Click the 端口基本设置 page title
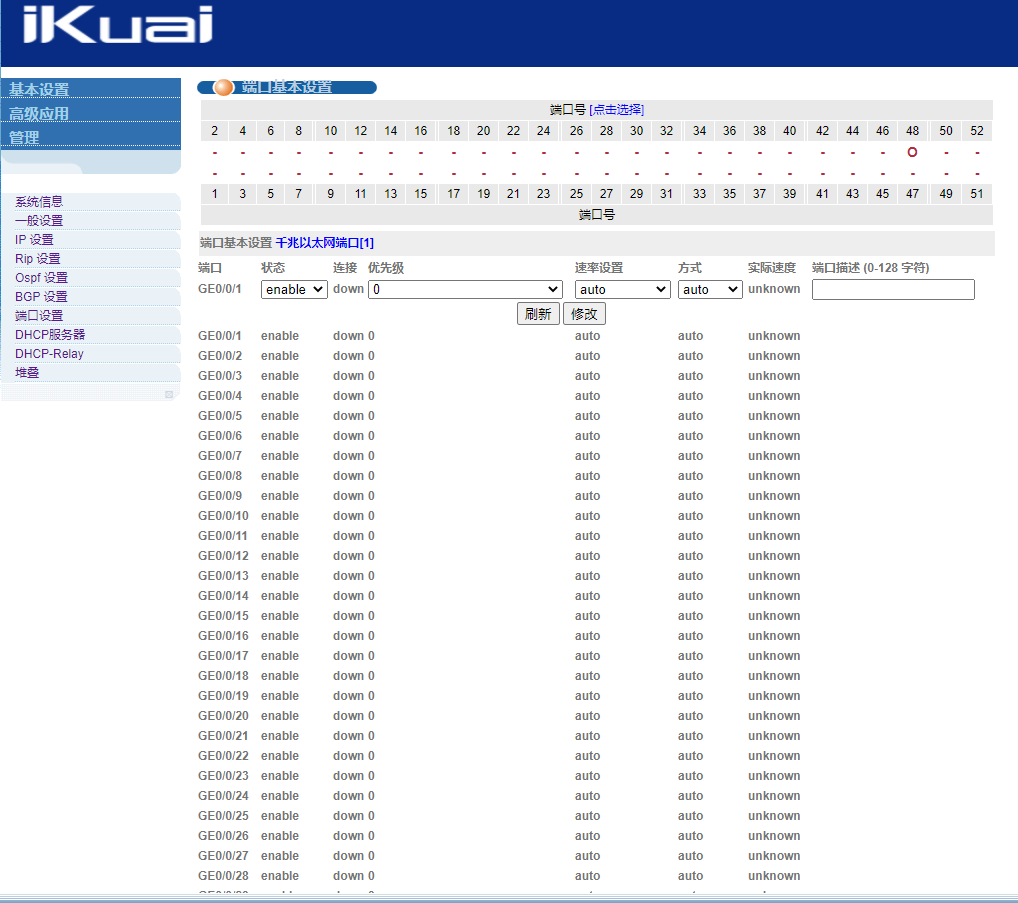The width and height of the screenshot is (1018, 903). click(287, 87)
